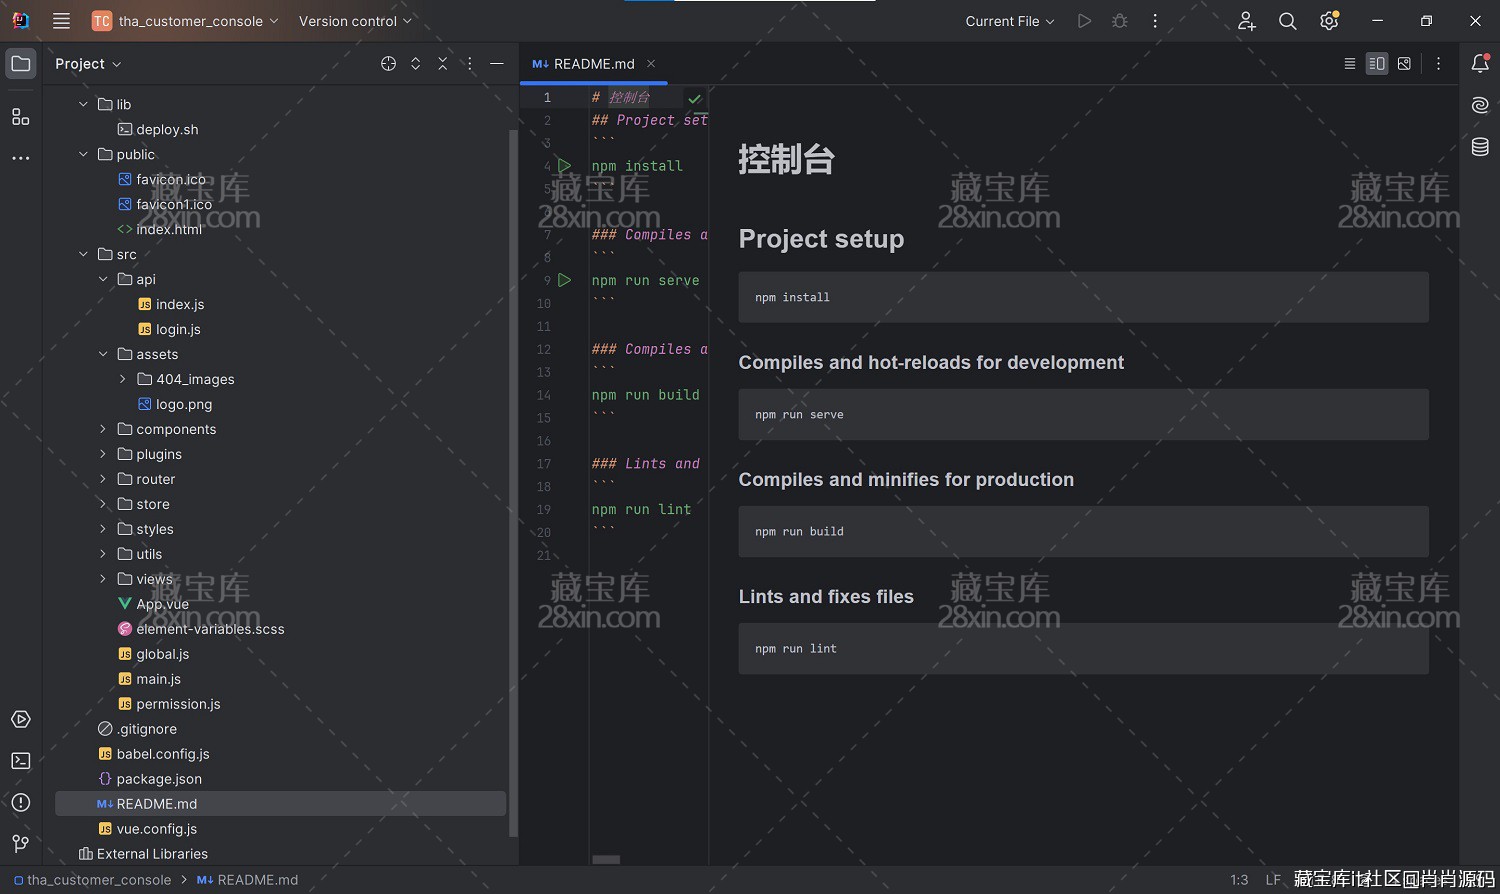Show more tool windows ellipsis
The height and width of the screenshot is (894, 1500).
pos(21,158)
